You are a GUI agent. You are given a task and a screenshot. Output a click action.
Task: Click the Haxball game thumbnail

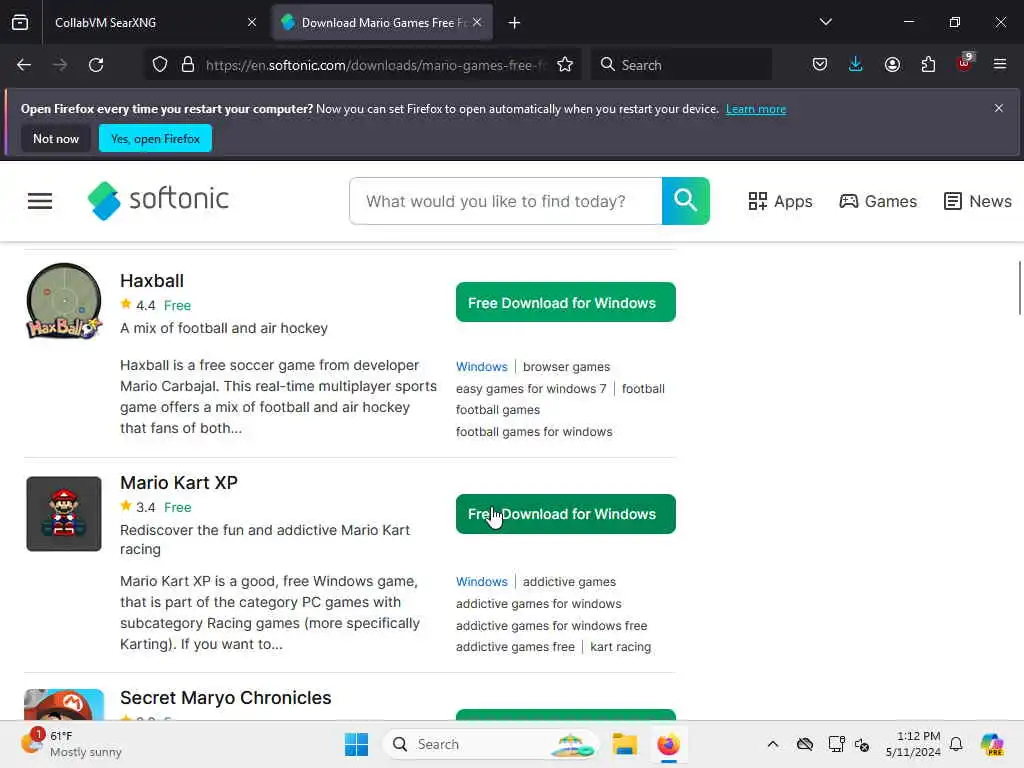click(64, 301)
